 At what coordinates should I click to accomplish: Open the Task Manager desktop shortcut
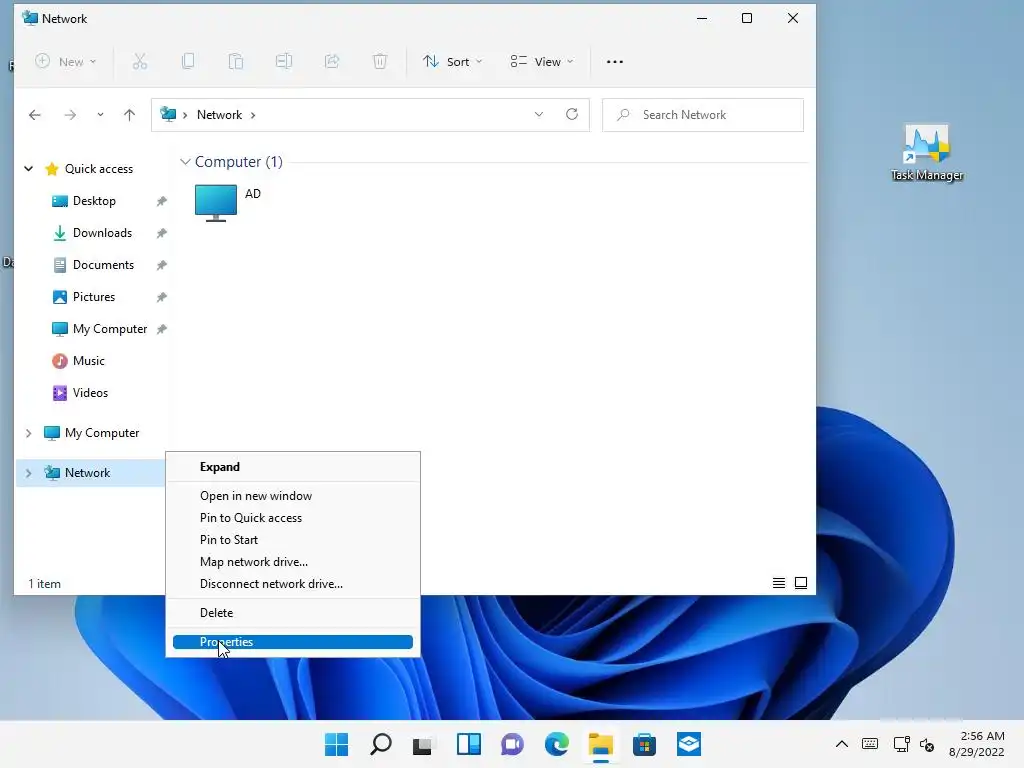point(927,153)
